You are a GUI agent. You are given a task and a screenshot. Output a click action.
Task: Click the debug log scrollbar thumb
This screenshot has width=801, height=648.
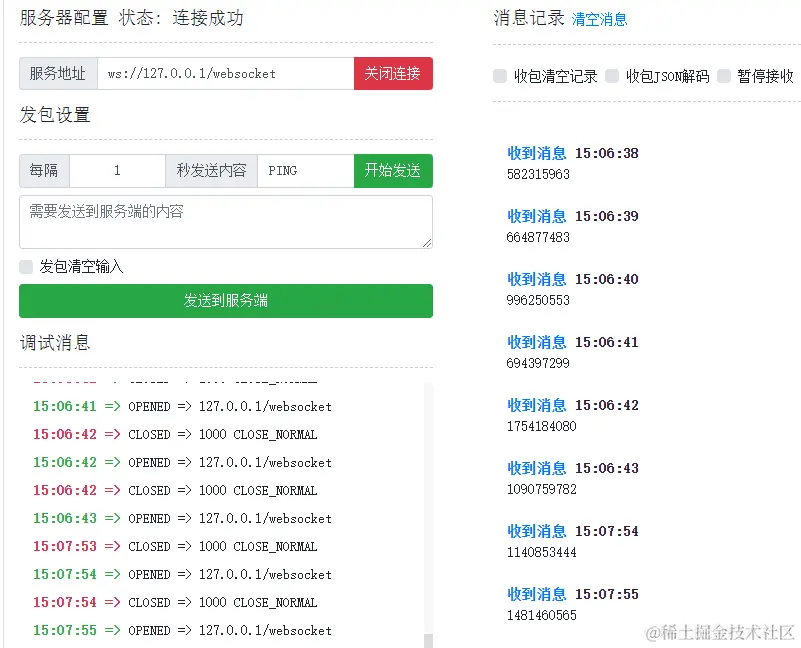(429, 640)
